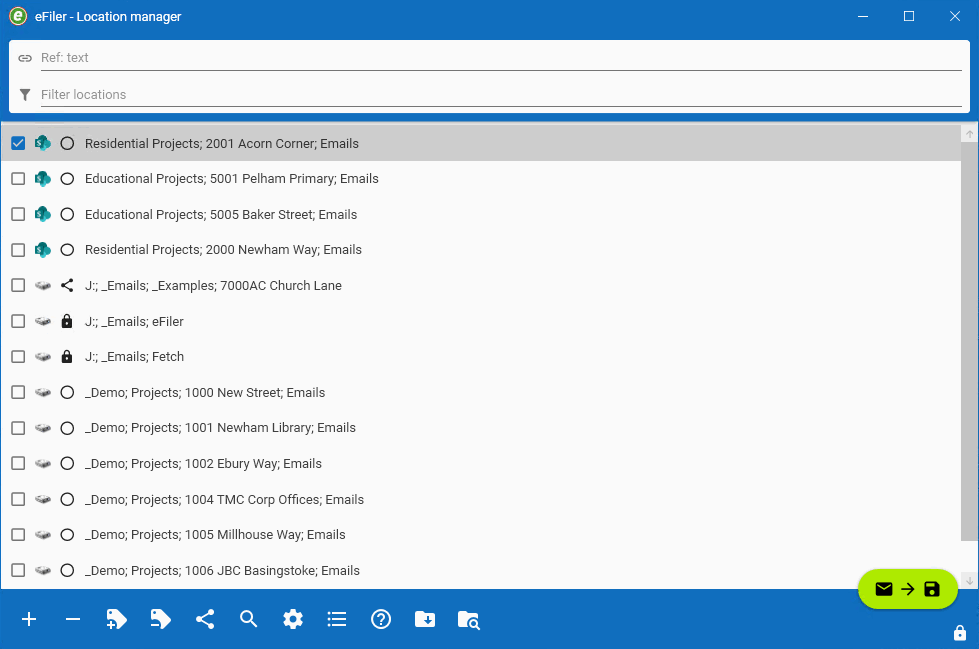Check the 1005 Millhouse Way checkbox
979x649 pixels.
pyautogui.click(x=18, y=535)
